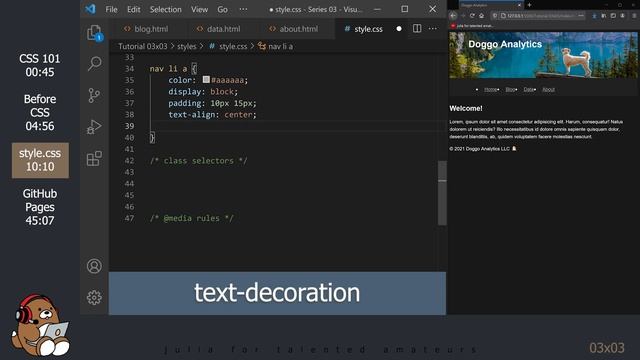The height and width of the screenshot is (360, 640).
Task: Open the Go menu
Action: (x=222, y=9)
